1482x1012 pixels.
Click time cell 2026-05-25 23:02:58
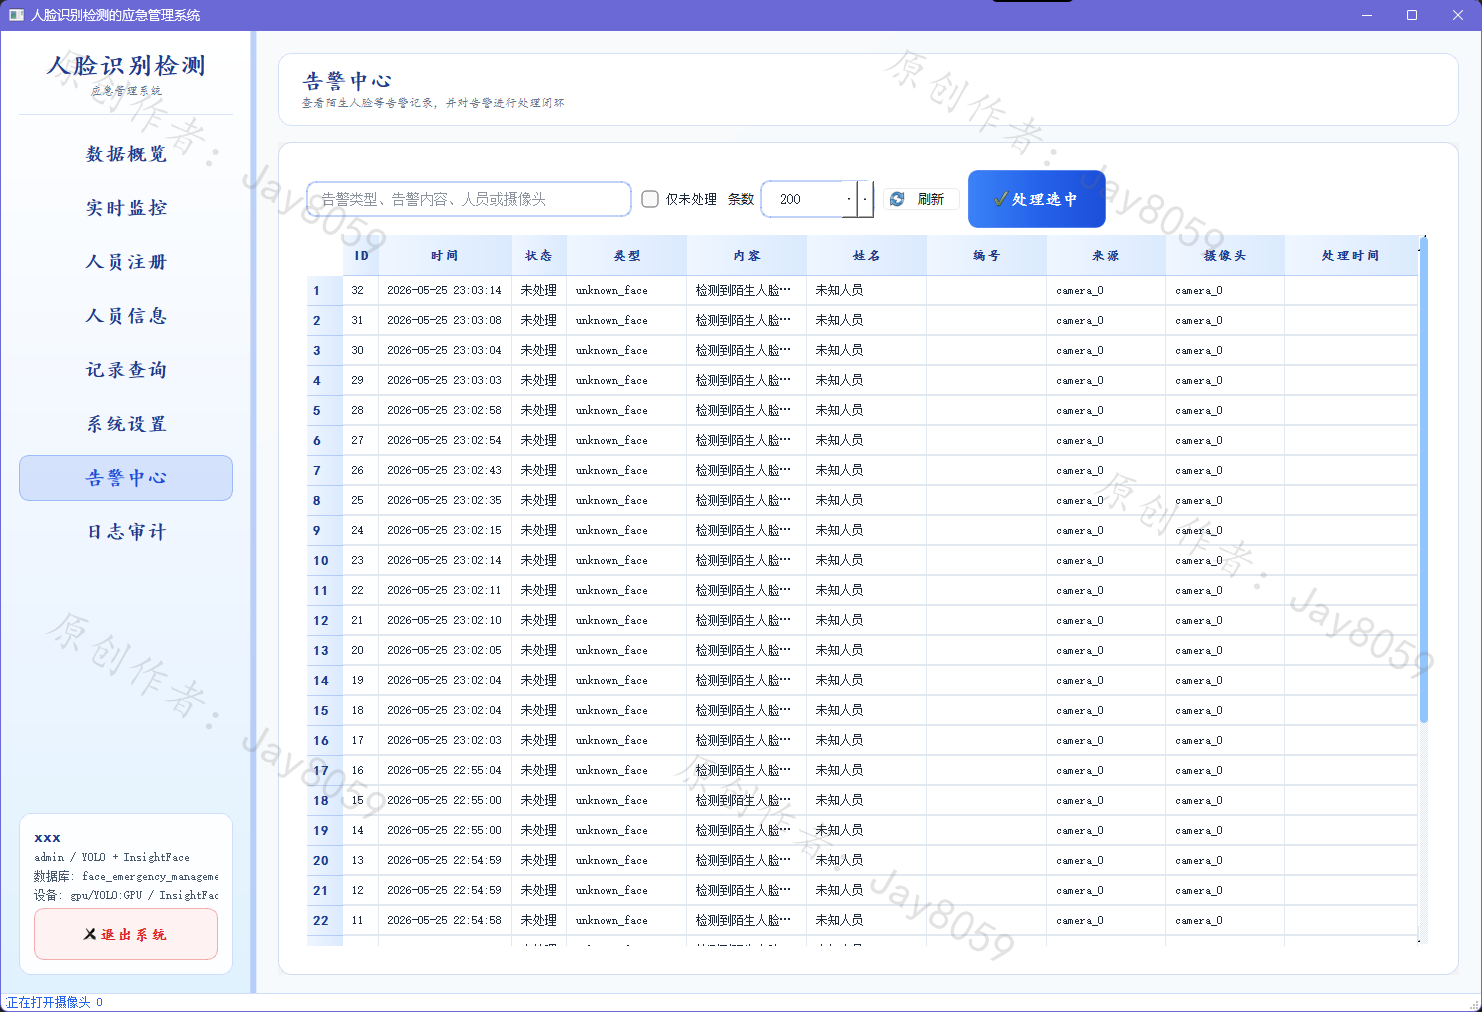(x=445, y=411)
